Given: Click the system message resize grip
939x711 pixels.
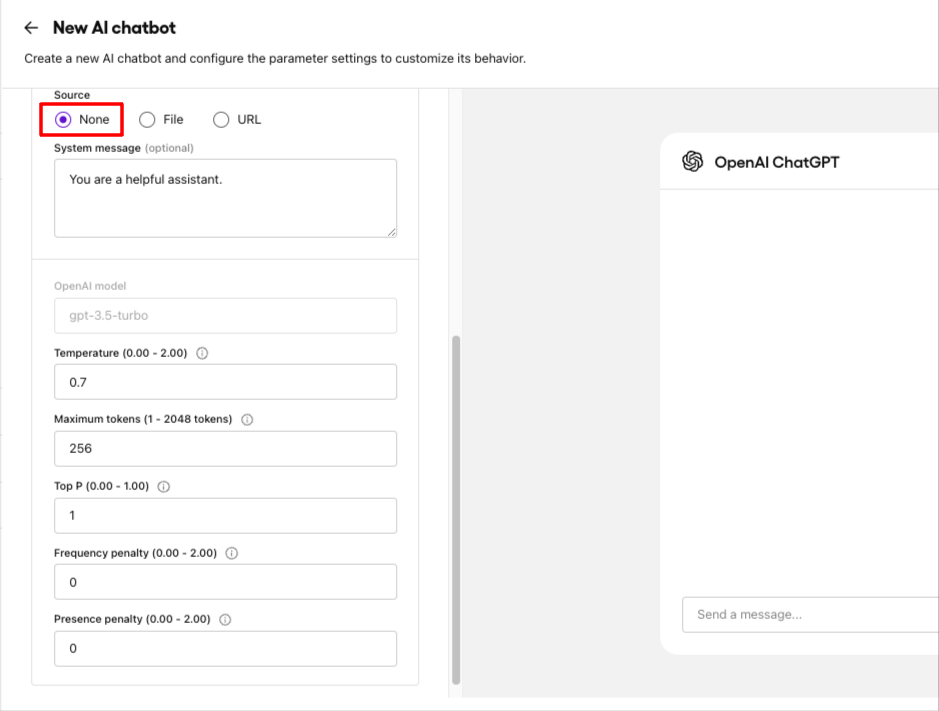Looking at the screenshot, I should [x=391, y=231].
